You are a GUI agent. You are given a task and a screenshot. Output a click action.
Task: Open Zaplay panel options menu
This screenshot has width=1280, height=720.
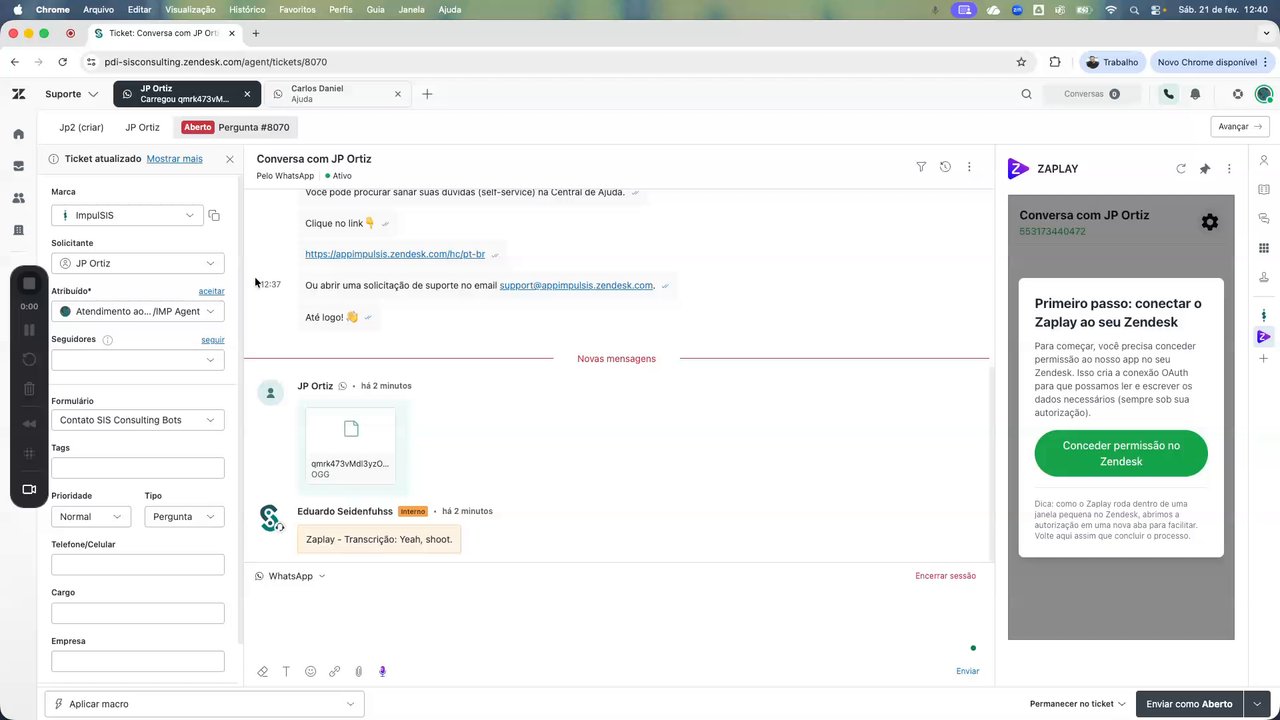point(1229,169)
